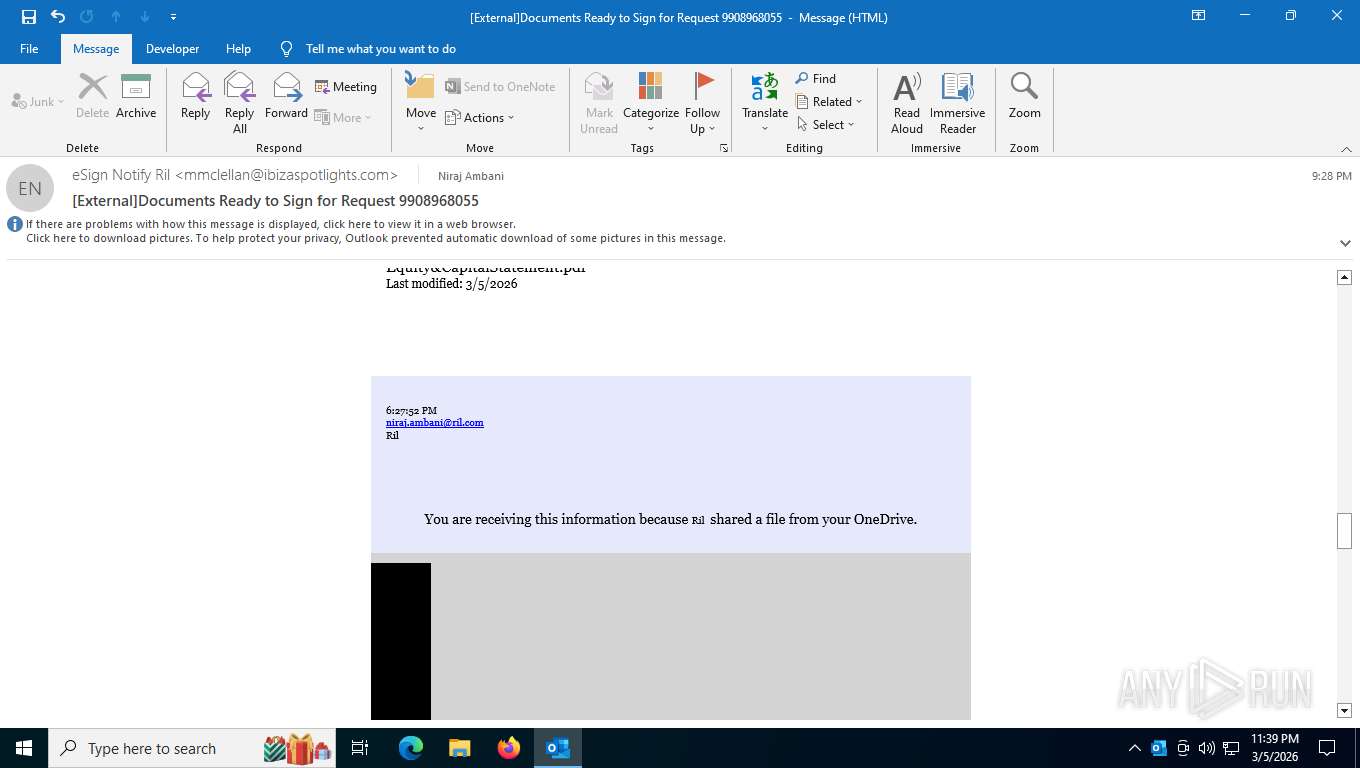Click recipient Niraj Ambani
Viewport: 1360px width, 768px height.
pyautogui.click(x=471, y=176)
